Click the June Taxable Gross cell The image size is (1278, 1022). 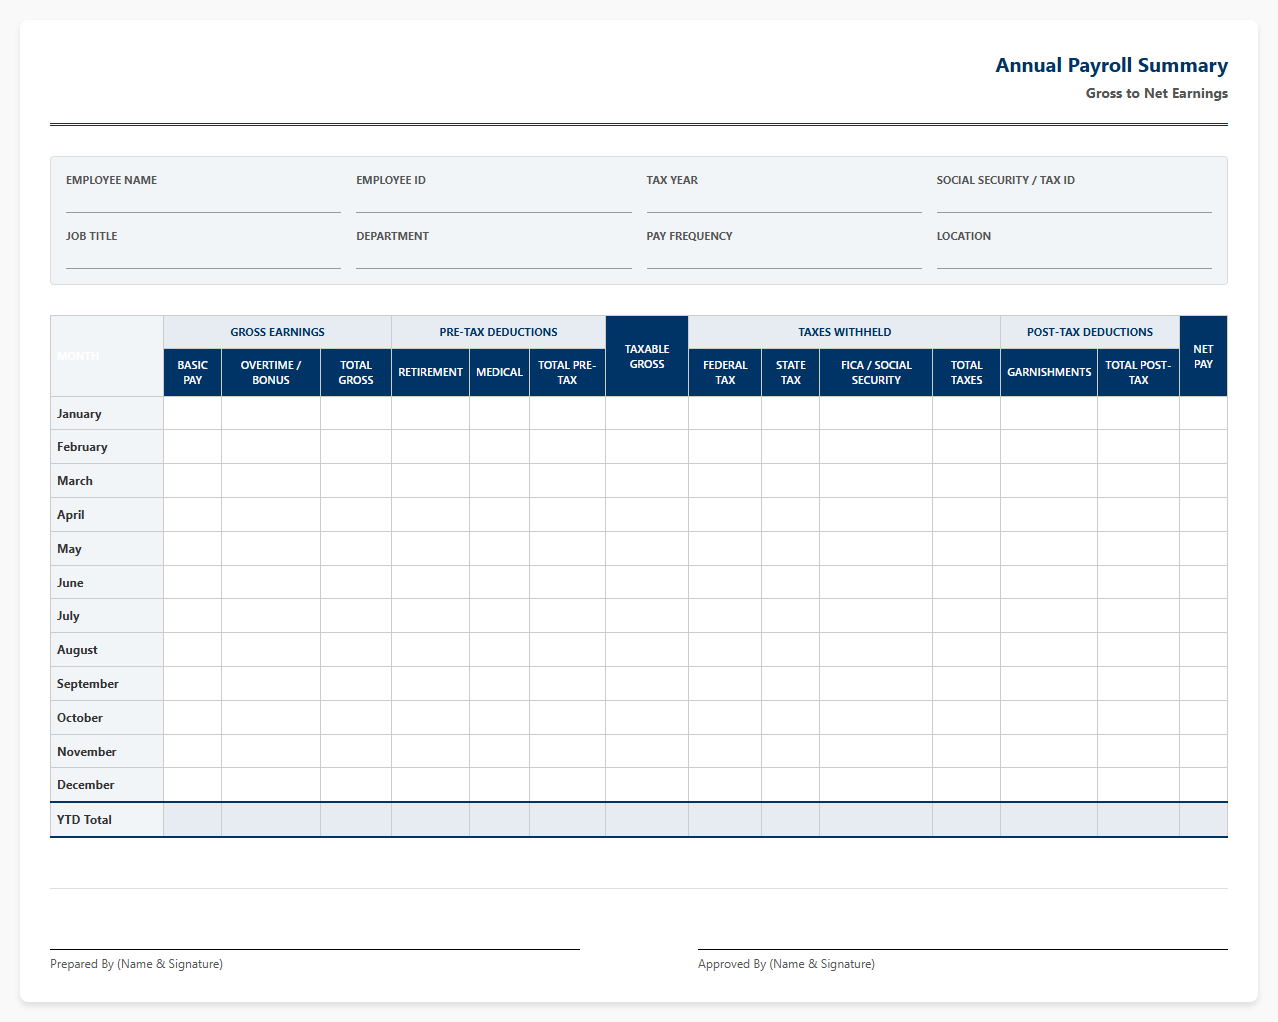[647, 583]
